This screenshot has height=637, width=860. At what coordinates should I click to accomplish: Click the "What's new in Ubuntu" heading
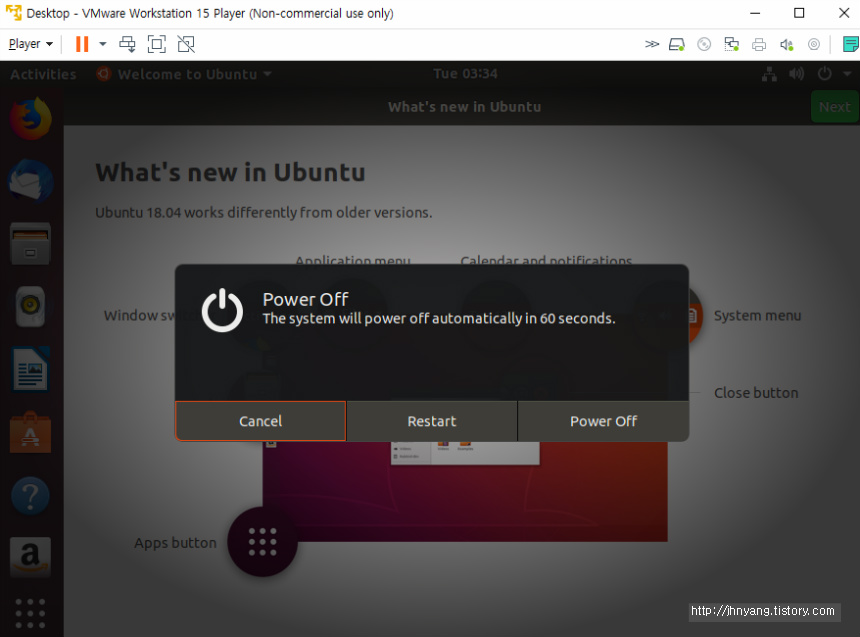pyautogui.click(x=230, y=172)
